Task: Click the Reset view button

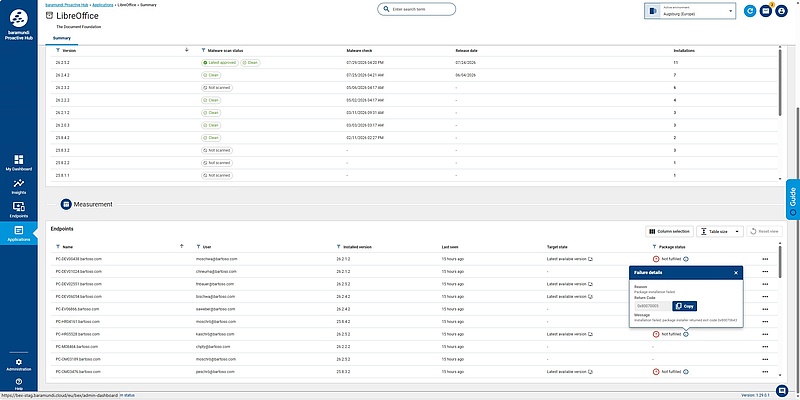Action: pyautogui.click(x=764, y=232)
